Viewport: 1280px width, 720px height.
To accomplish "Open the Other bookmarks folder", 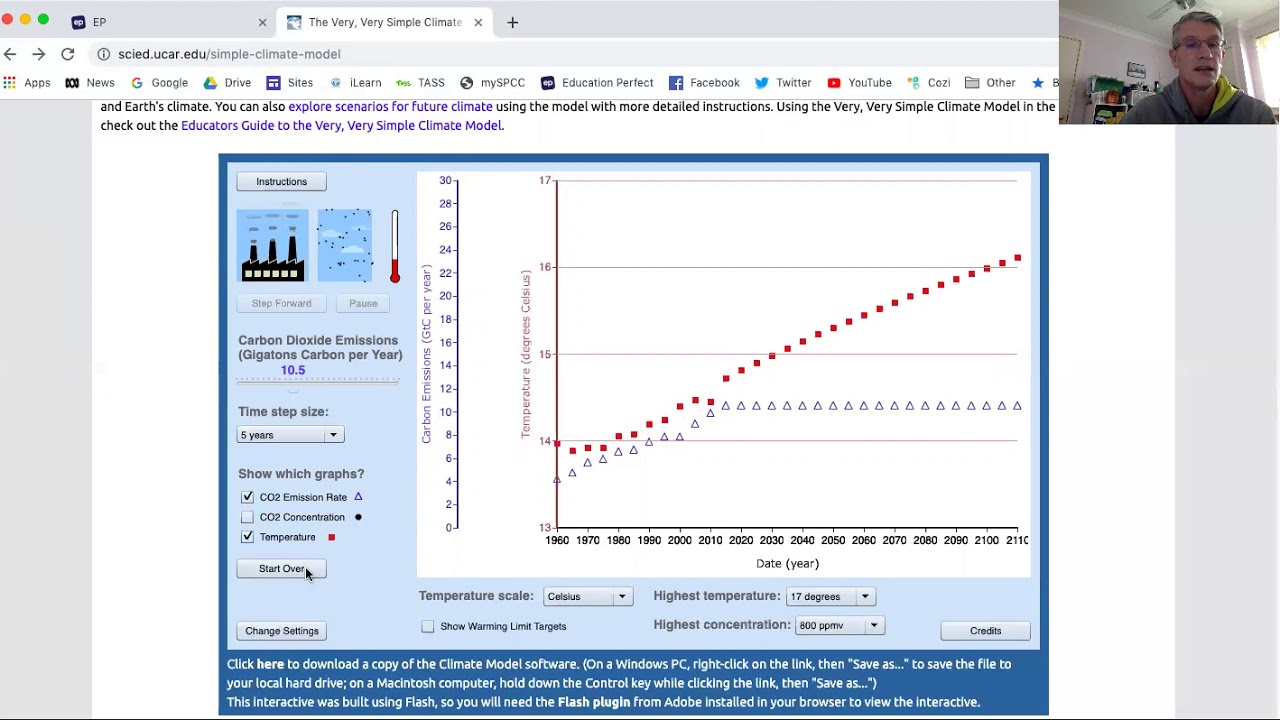I will click(990, 83).
